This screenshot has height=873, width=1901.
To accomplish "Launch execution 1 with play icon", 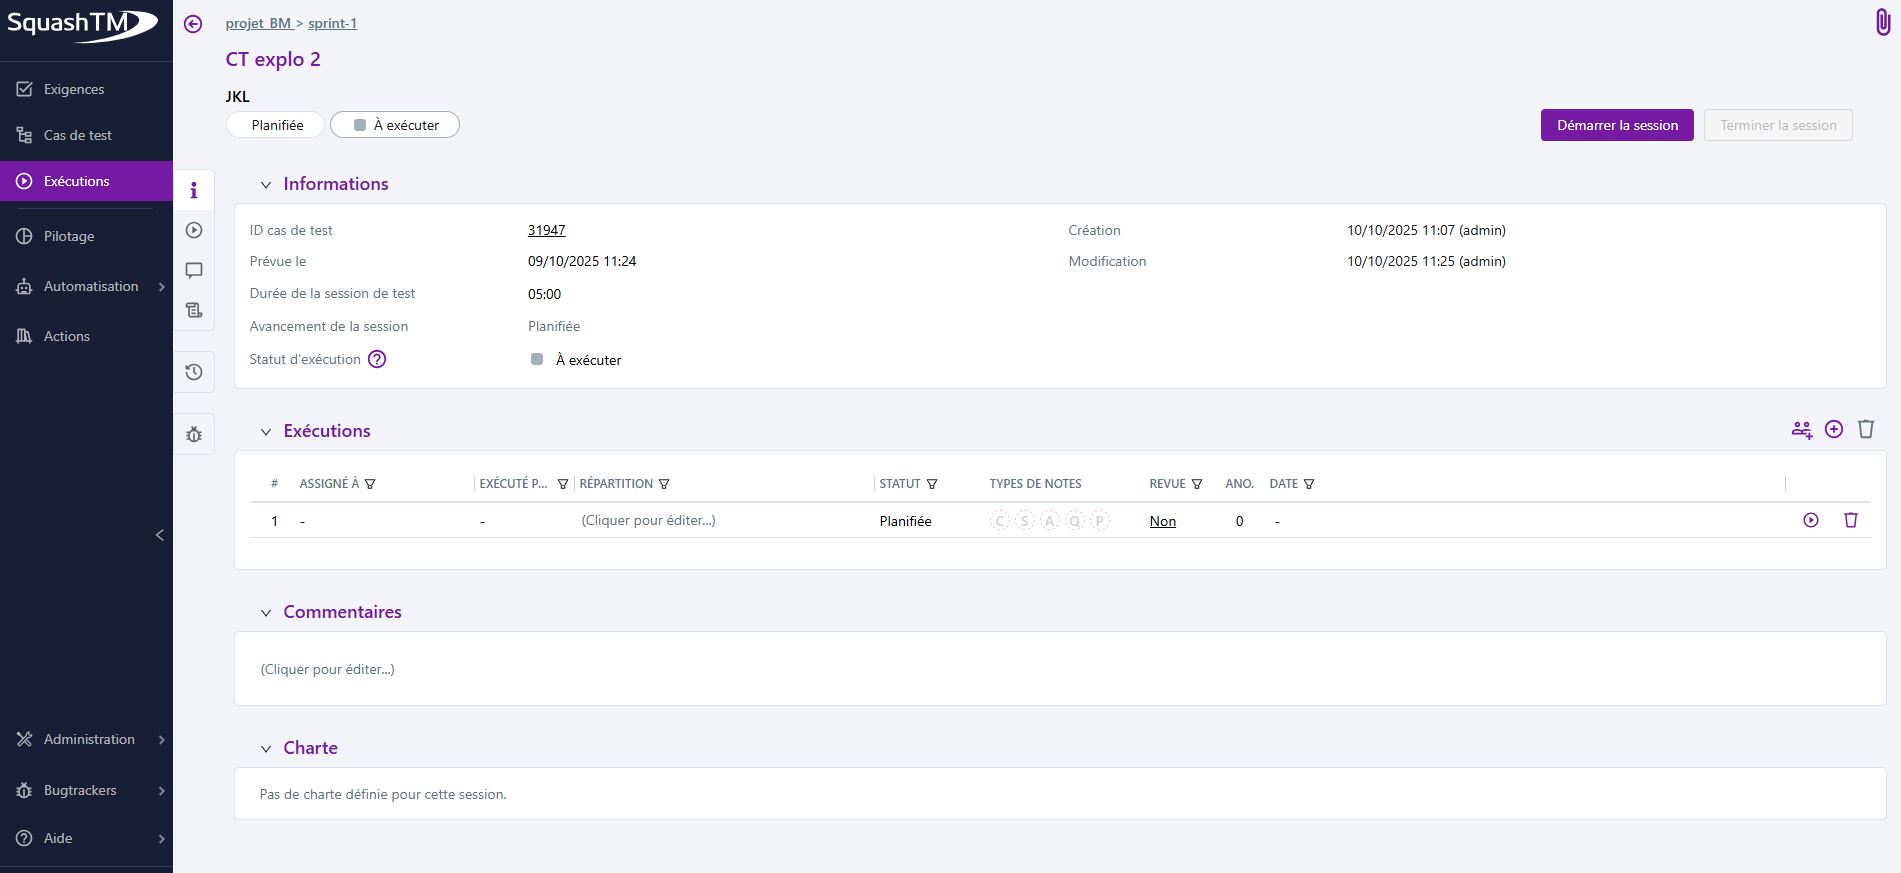I will (x=1810, y=520).
